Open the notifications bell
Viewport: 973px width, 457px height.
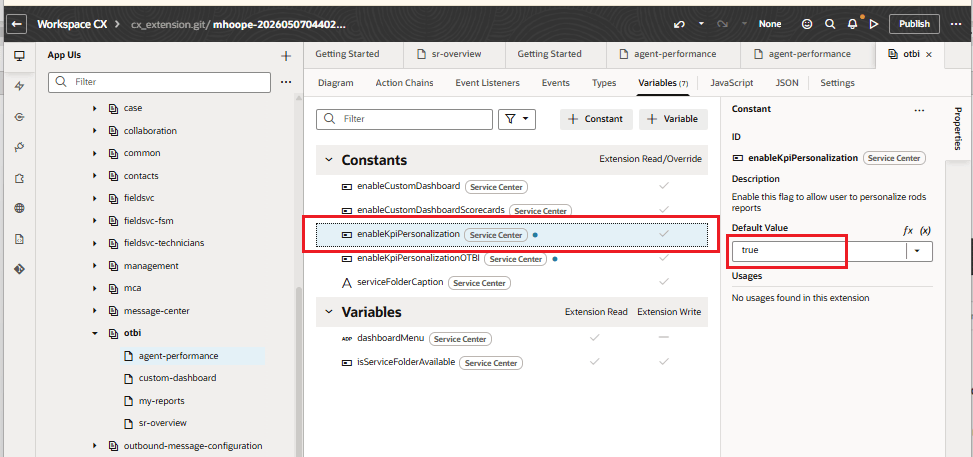pyautogui.click(x=853, y=24)
